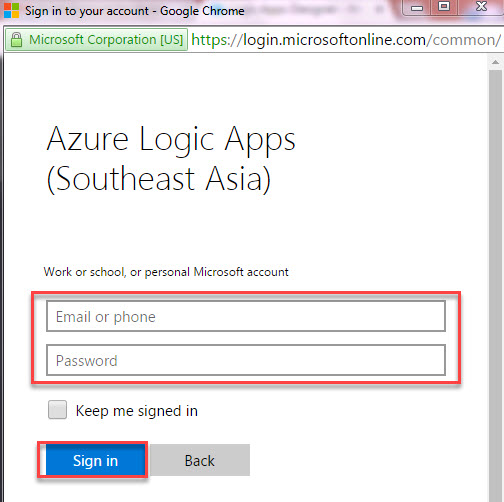Click the /common/ path in address bar
Screen dimensions: 504x502
click(464, 40)
